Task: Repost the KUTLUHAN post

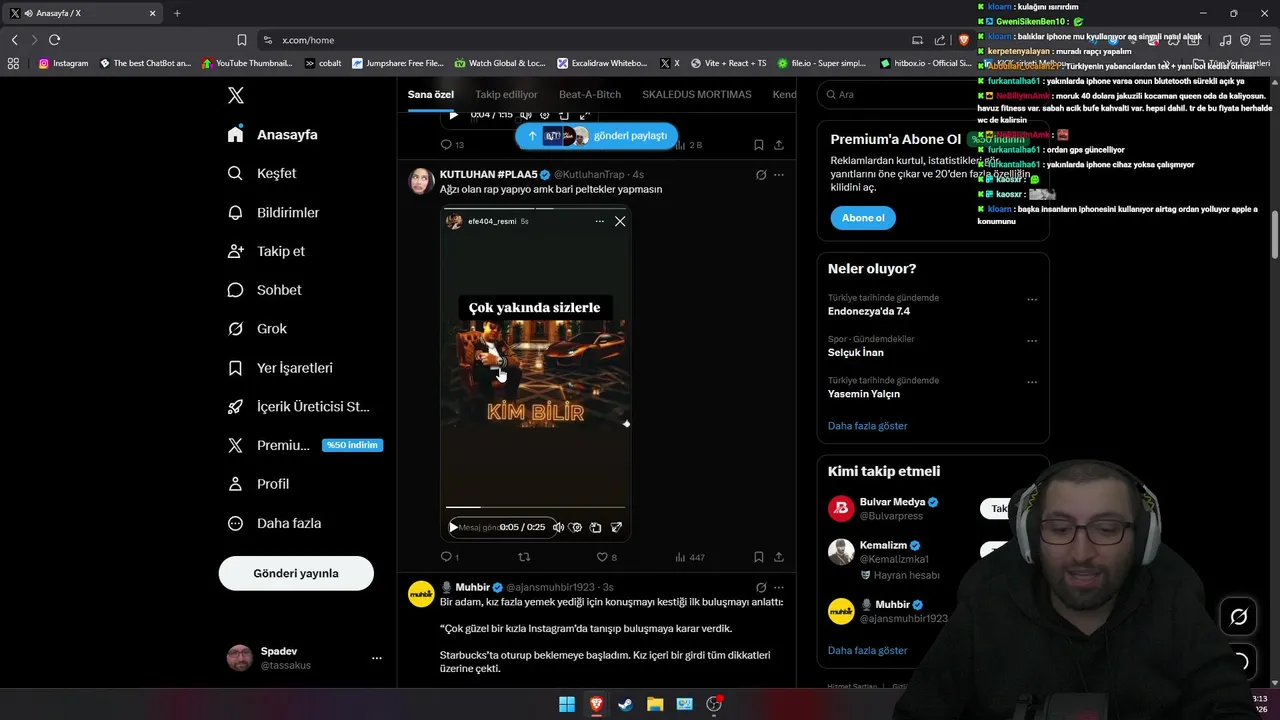Action: pos(523,557)
